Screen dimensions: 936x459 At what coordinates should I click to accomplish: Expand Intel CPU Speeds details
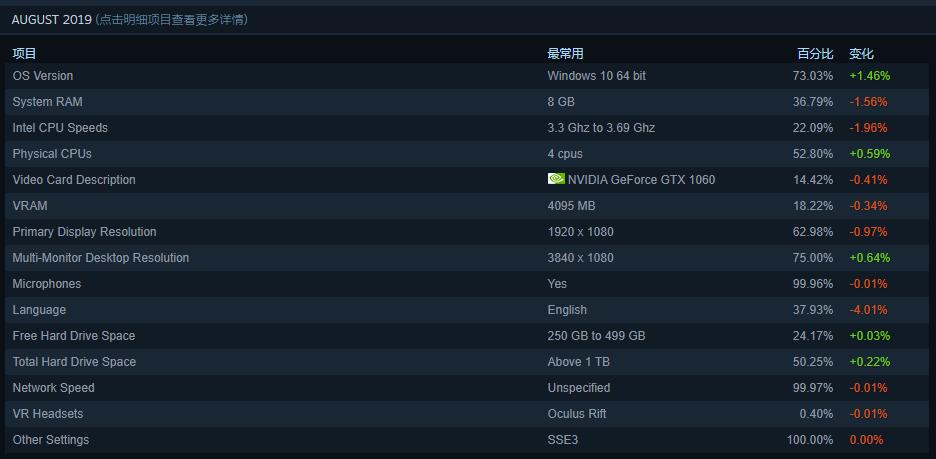point(468,128)
